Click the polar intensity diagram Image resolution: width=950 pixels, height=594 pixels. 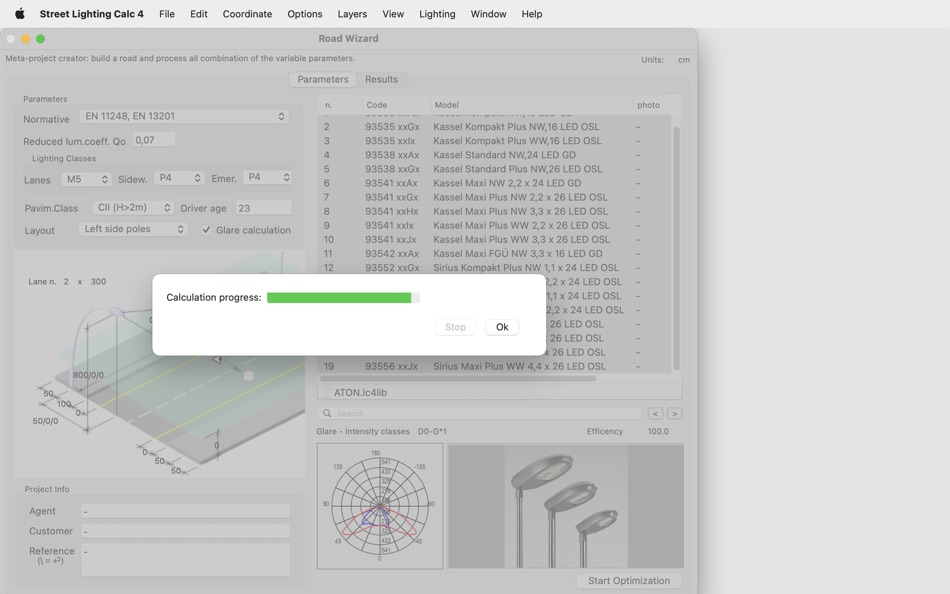coord(380,506)
